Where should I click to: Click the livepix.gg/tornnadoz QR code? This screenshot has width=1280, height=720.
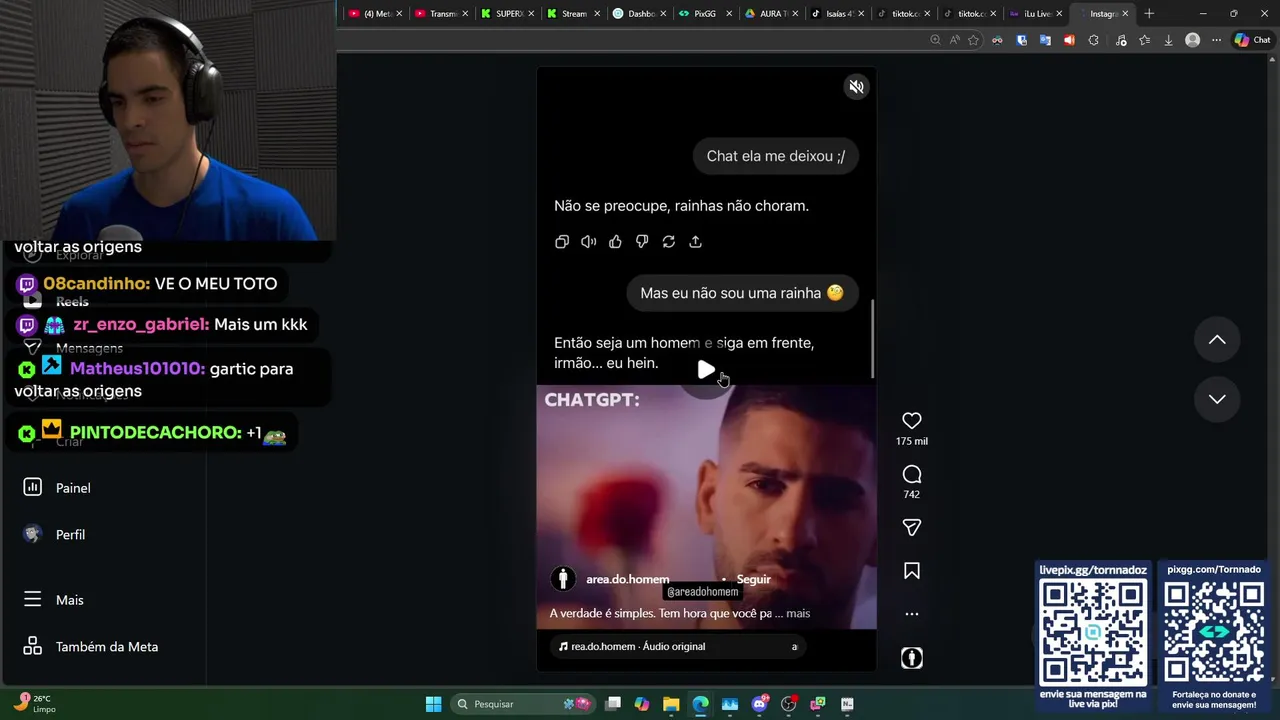pos(1093,631)
